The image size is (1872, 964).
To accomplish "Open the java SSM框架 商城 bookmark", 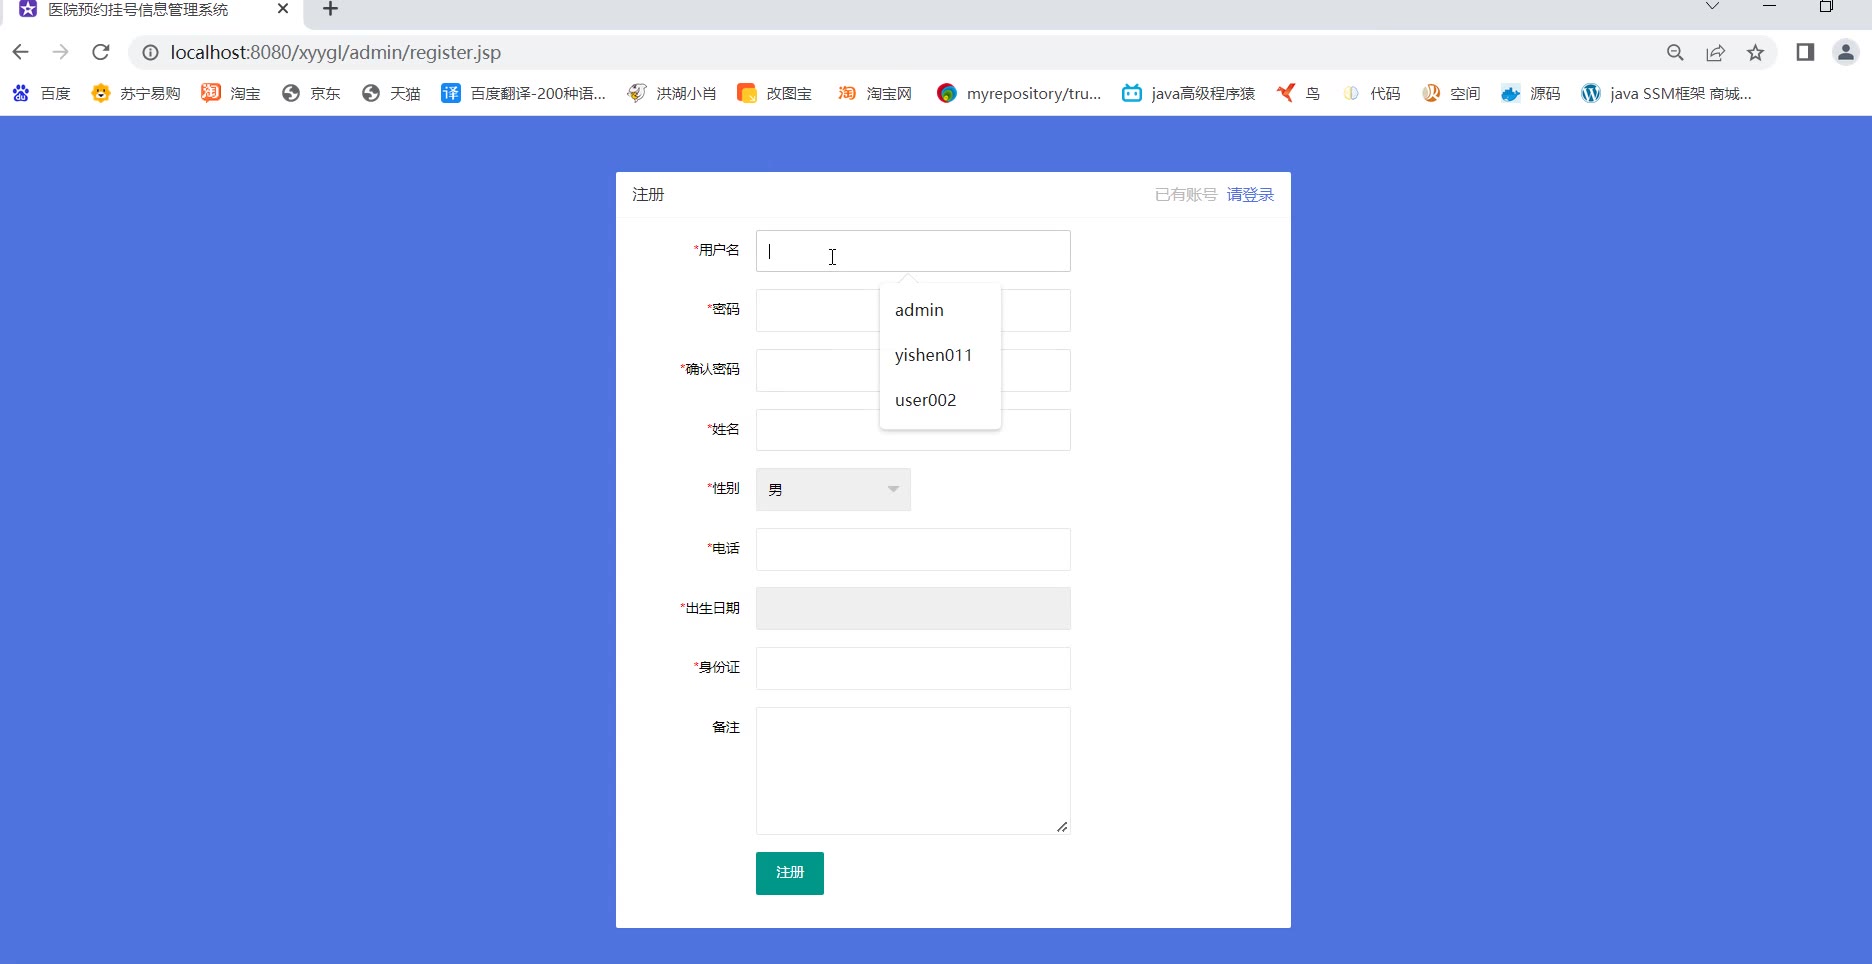I will point(1667,93).
